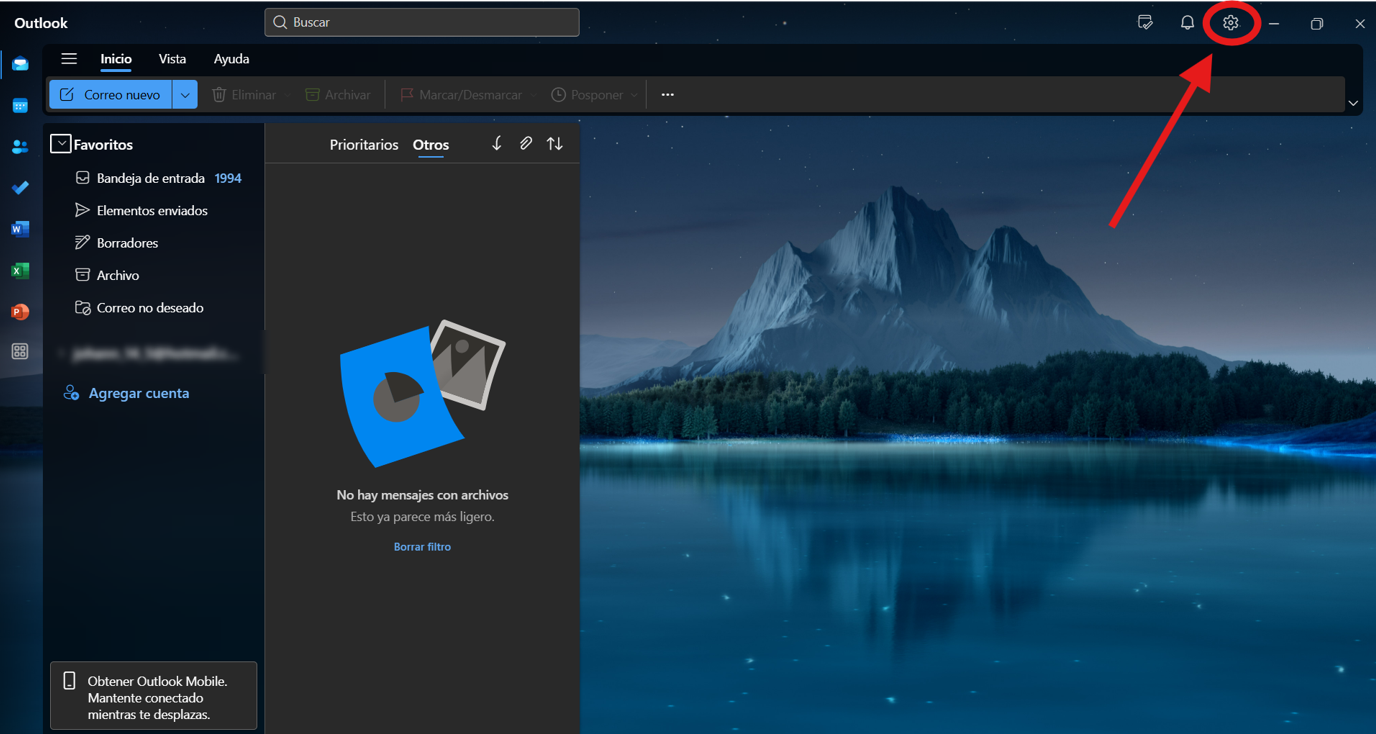Open the notifications bell
Viewport: 1376px width, 734px height.
[1187, 23]
